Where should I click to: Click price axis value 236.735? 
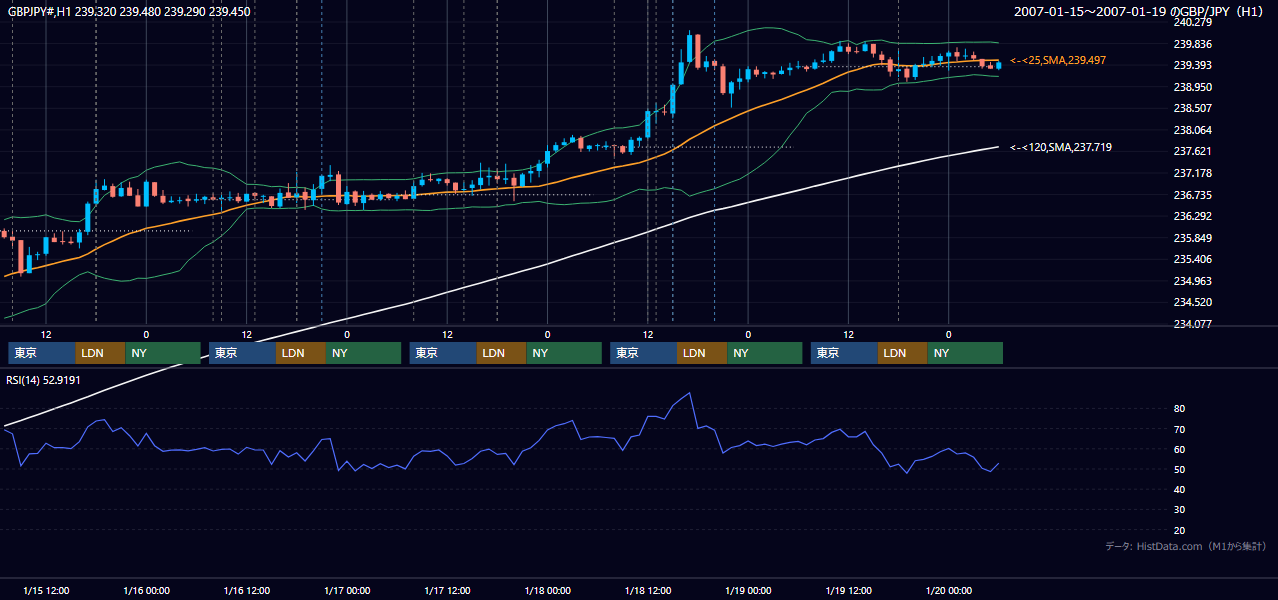1192,195
